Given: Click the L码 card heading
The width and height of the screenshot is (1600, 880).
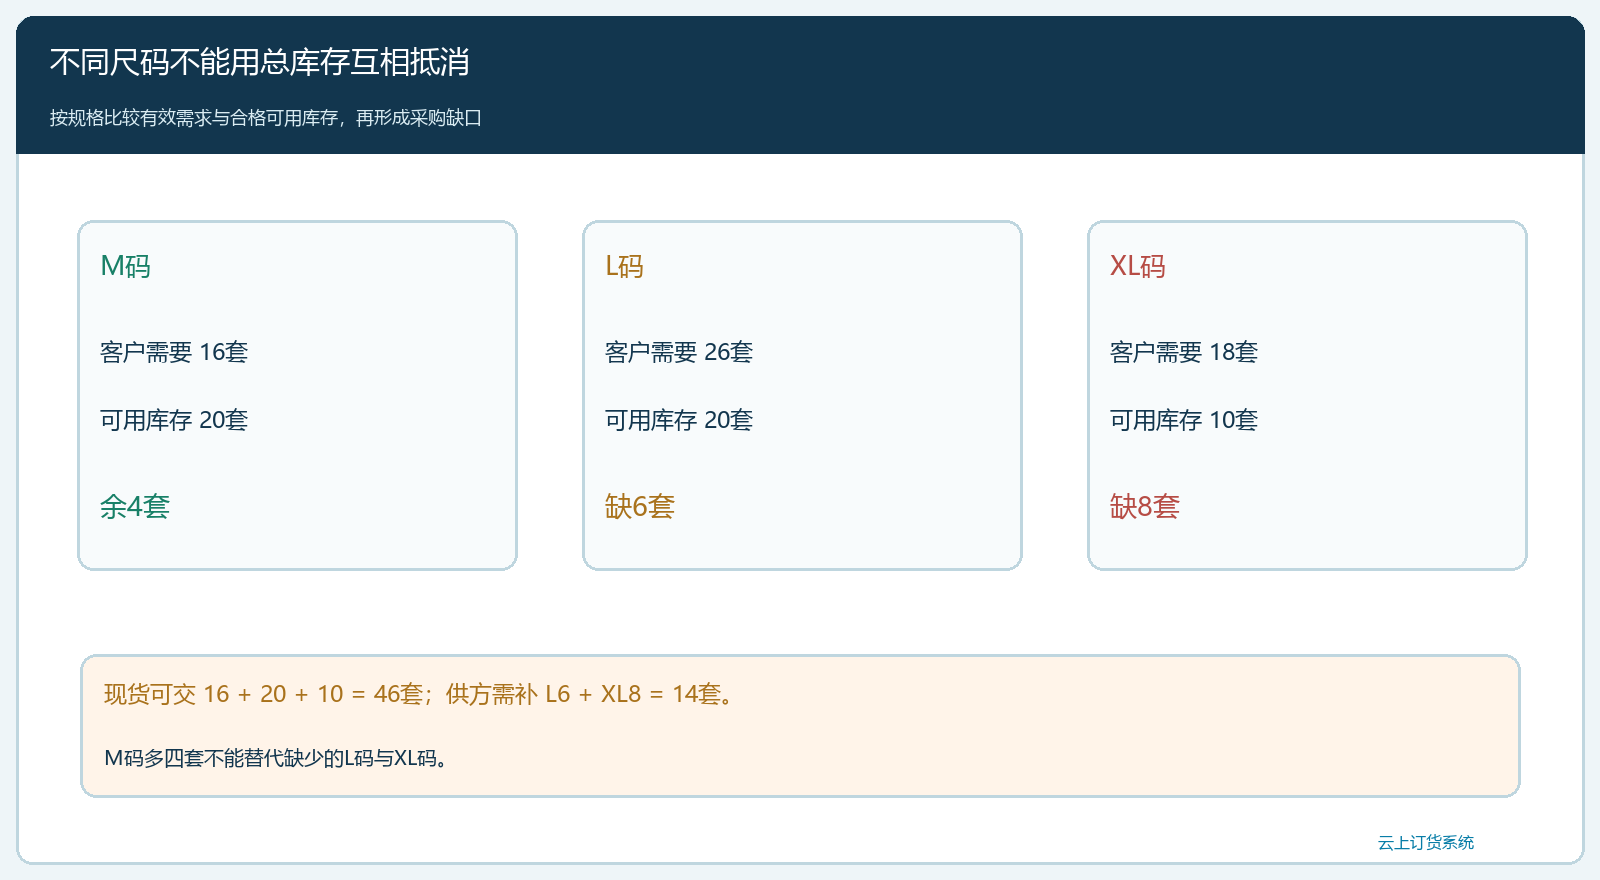Looking at the screenshot, I should pyautogui.click(x=624, y=266).
